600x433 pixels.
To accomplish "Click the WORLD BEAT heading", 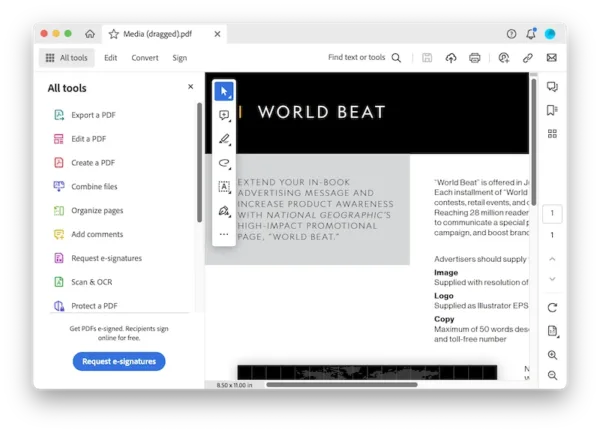I will (321, 112).
